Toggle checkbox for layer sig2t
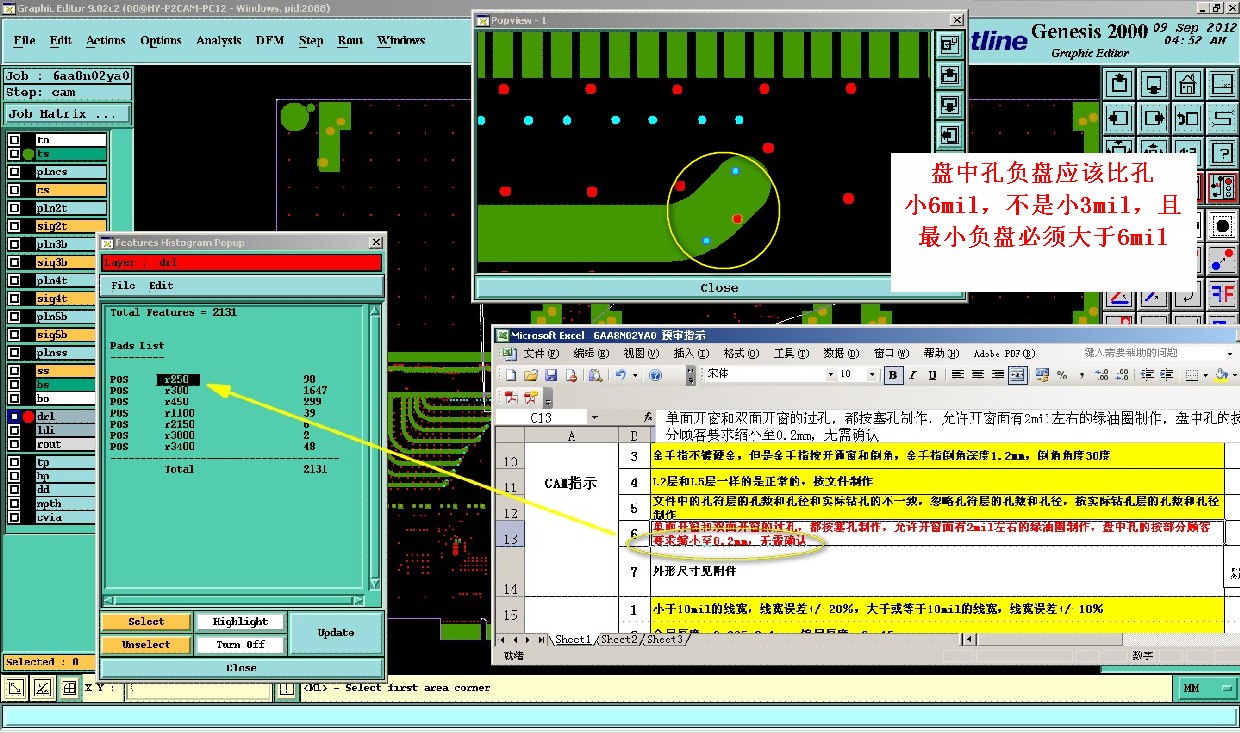This screenshot has height=733, width=1240. click(x=14, y=226)
